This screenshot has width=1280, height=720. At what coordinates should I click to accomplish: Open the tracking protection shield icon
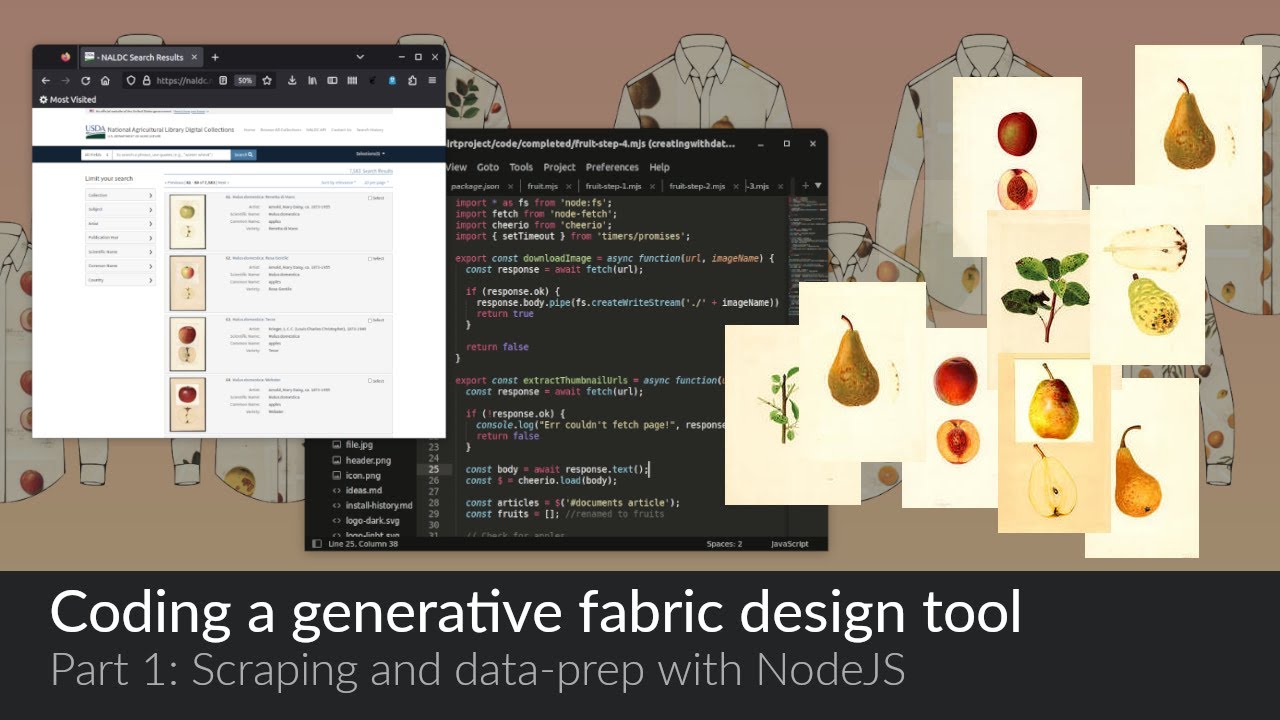[x=131, y=80]
